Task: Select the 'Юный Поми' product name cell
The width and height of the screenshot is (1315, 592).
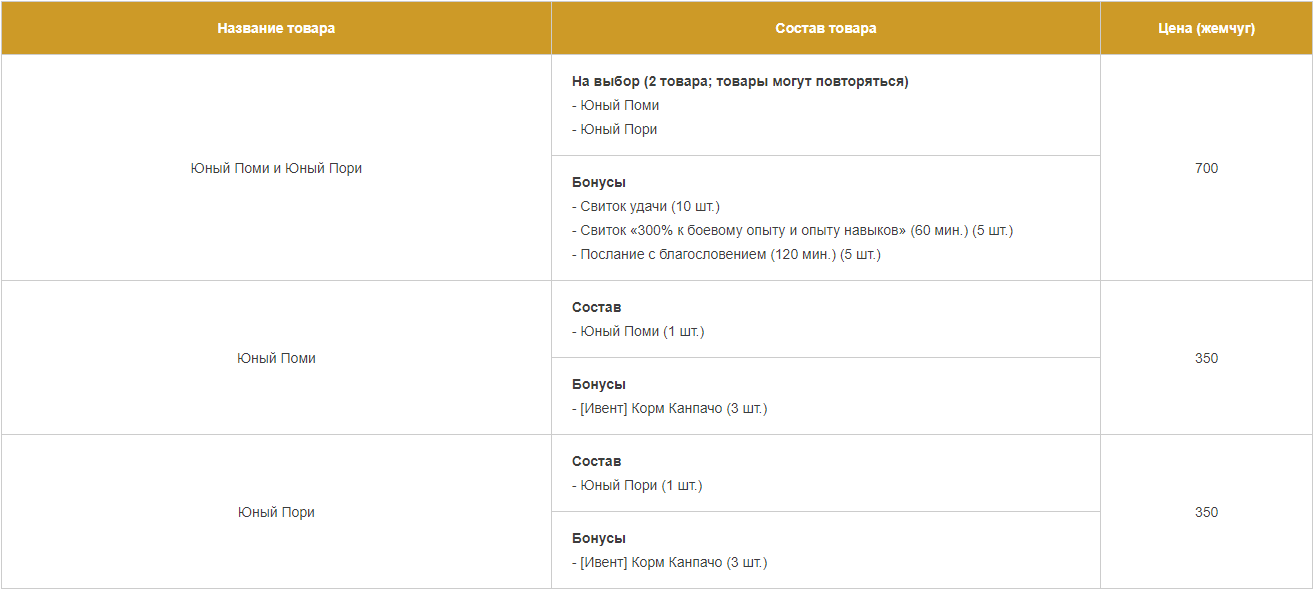Action: [276, 358]
